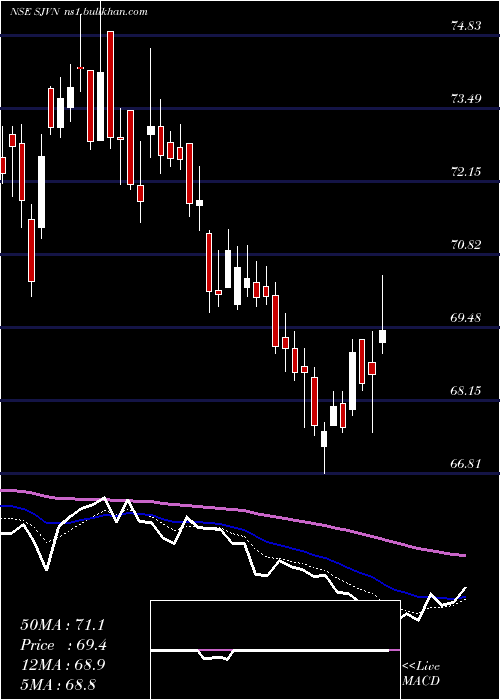
Task: Click the 12MA : 68.9 readout
Action: click(62, 664)
